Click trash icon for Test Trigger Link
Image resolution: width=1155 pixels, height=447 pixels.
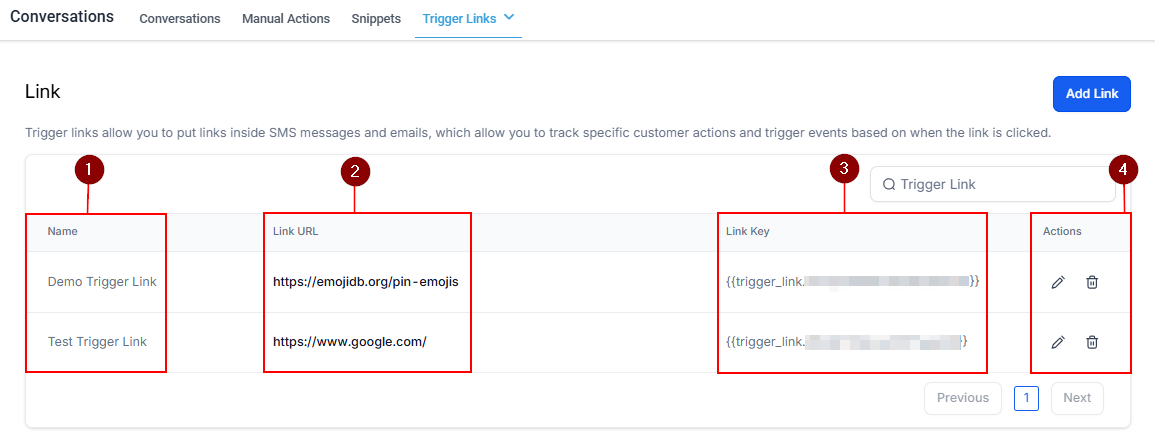(1092, 343)
